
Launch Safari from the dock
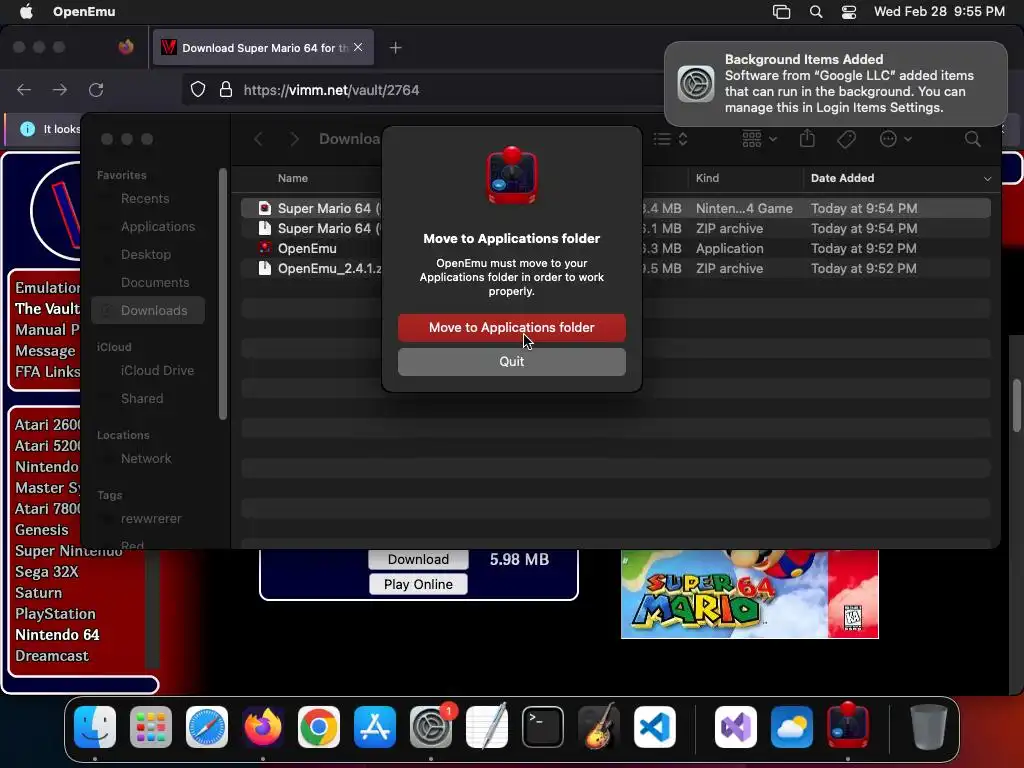207,727
